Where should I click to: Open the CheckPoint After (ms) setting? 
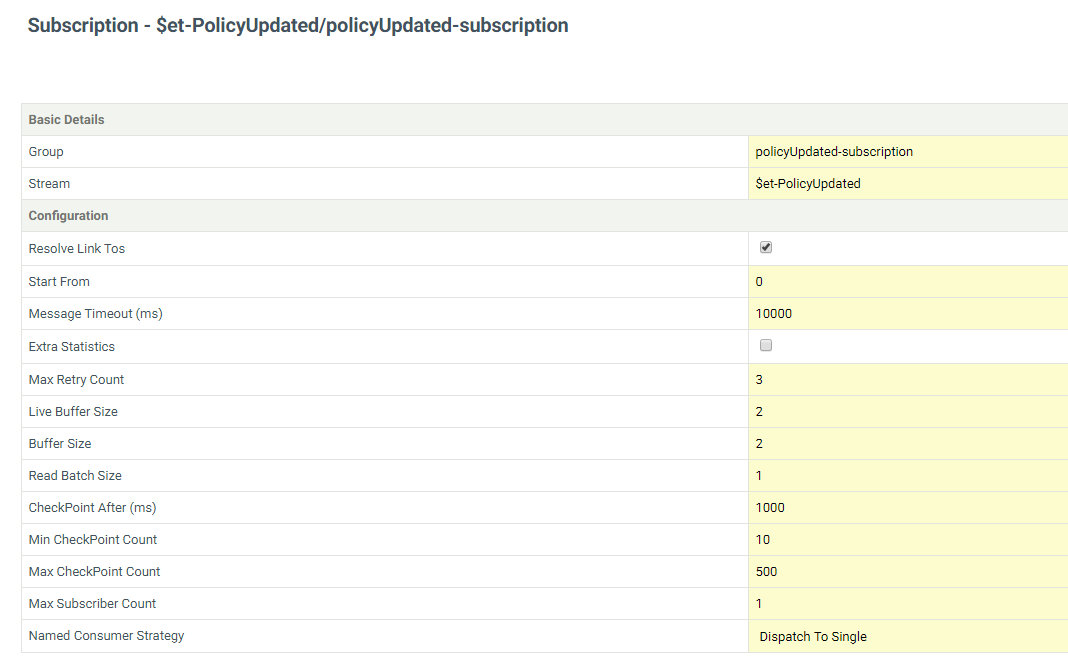point(92,507)
